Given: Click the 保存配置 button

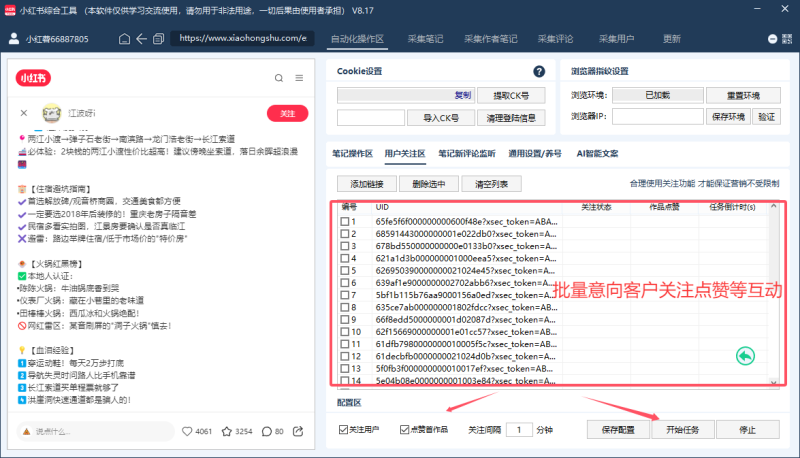Looking at the screenshot, I should (618, 430).
